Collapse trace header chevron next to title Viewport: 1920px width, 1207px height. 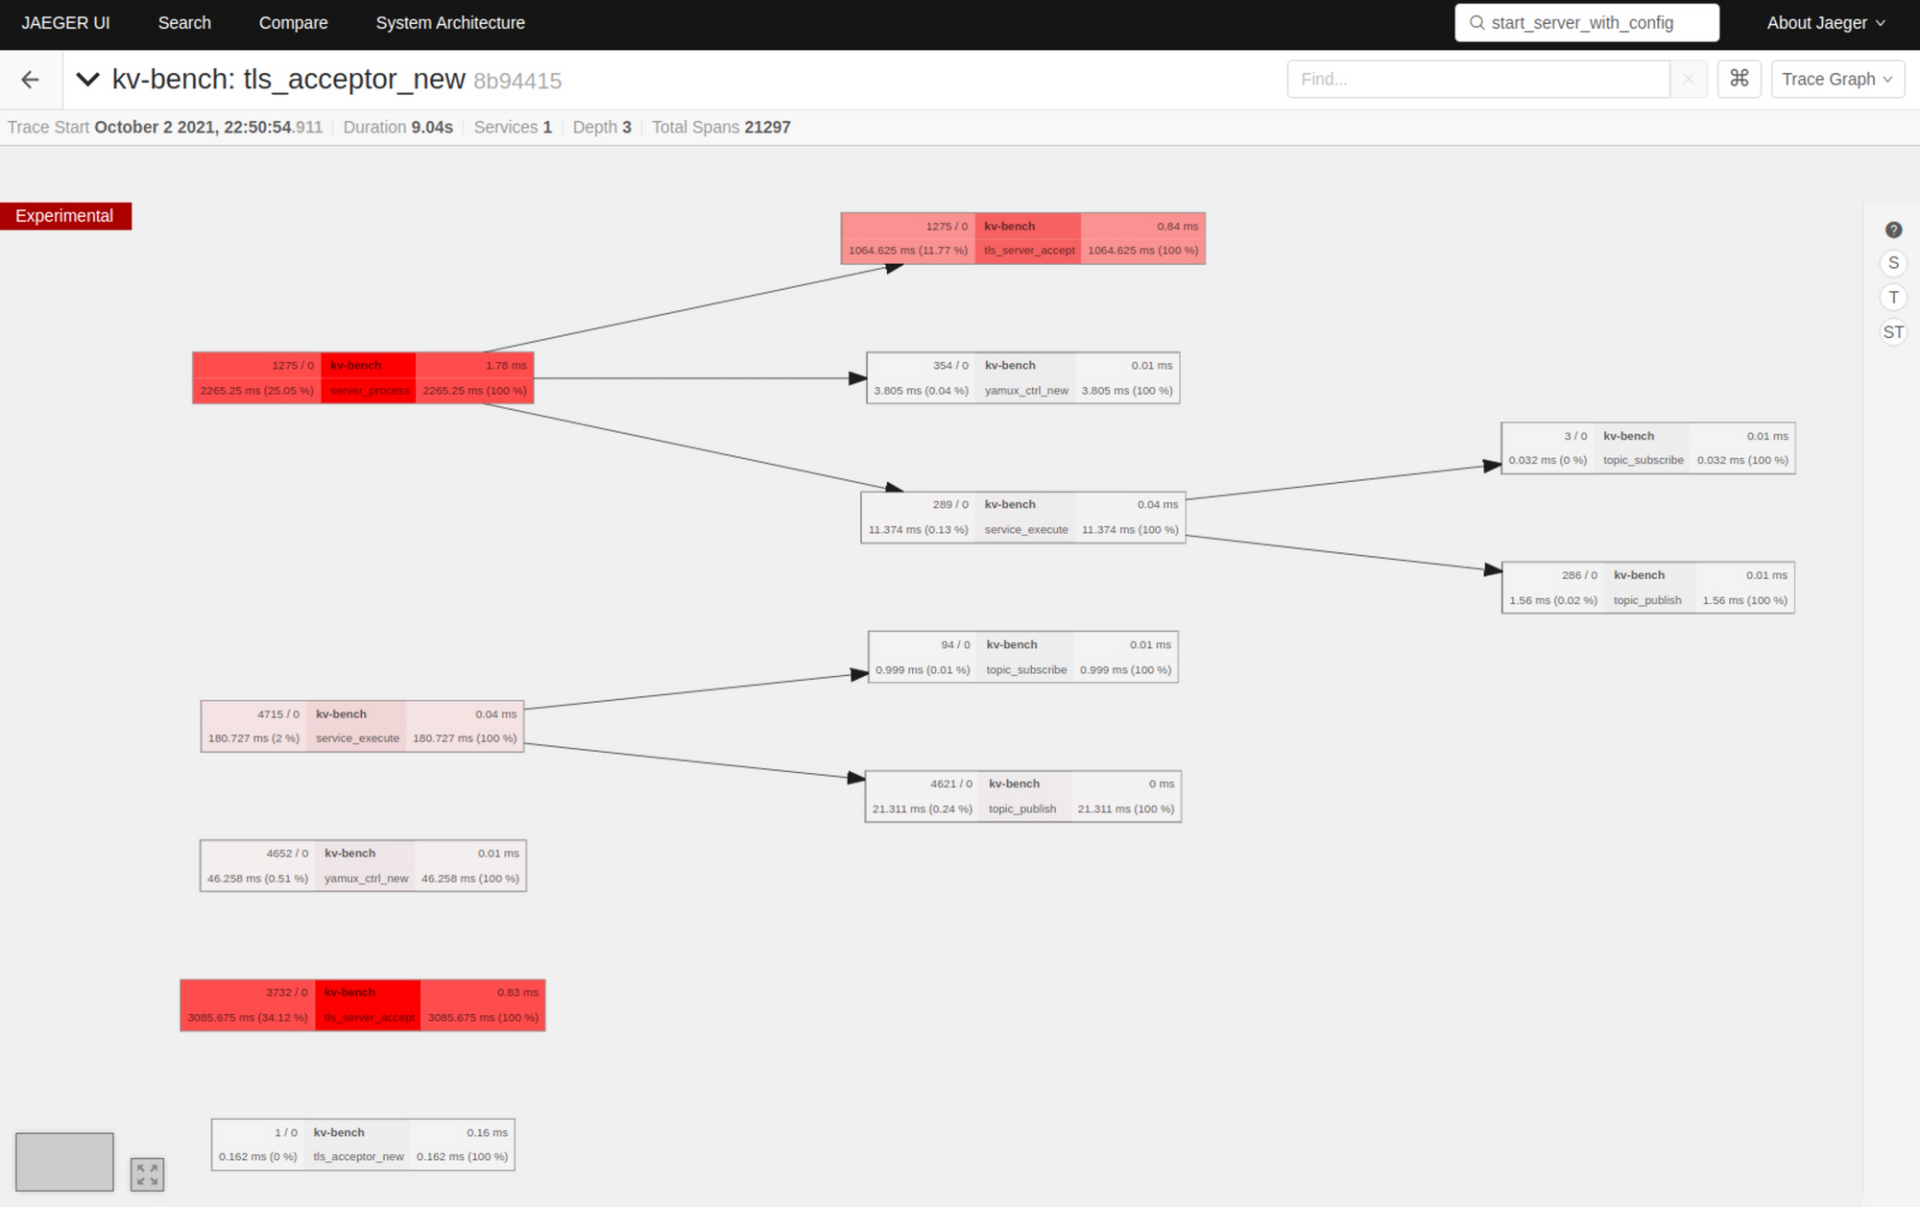(88, 80)
